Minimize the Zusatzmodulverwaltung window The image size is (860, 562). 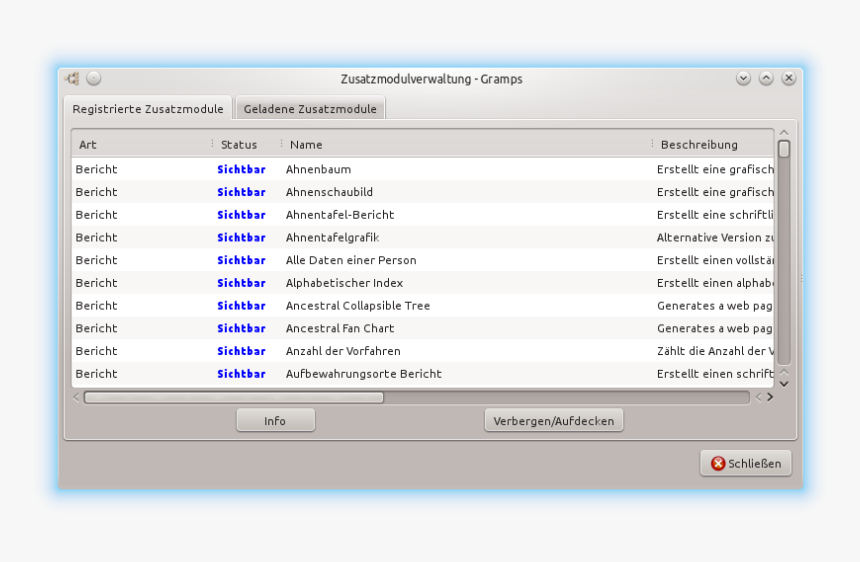(743, 78)
